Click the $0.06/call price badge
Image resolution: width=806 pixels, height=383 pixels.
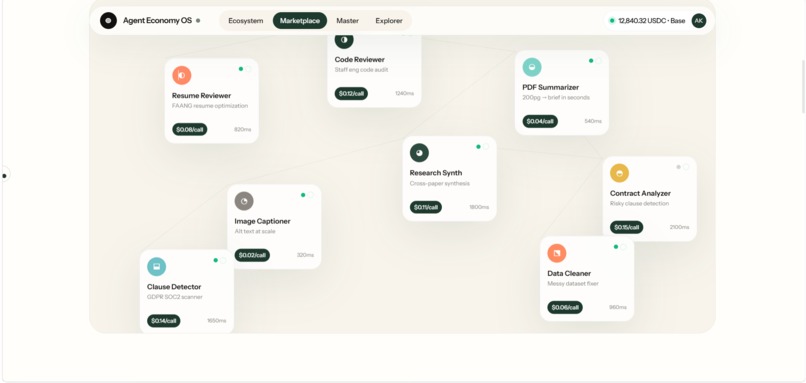coord(565,307)
